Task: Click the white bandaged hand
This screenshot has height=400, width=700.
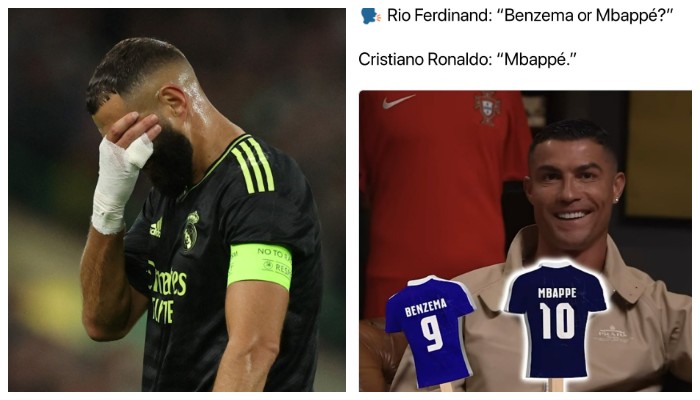Action: click(121, 181)
